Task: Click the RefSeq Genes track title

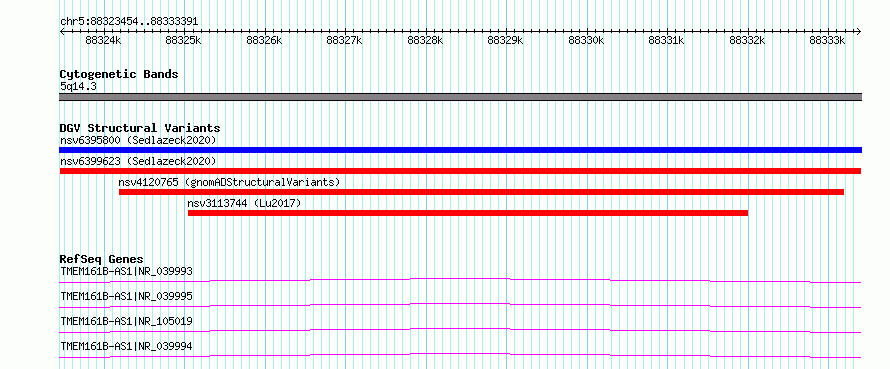Action: (101, 259)
